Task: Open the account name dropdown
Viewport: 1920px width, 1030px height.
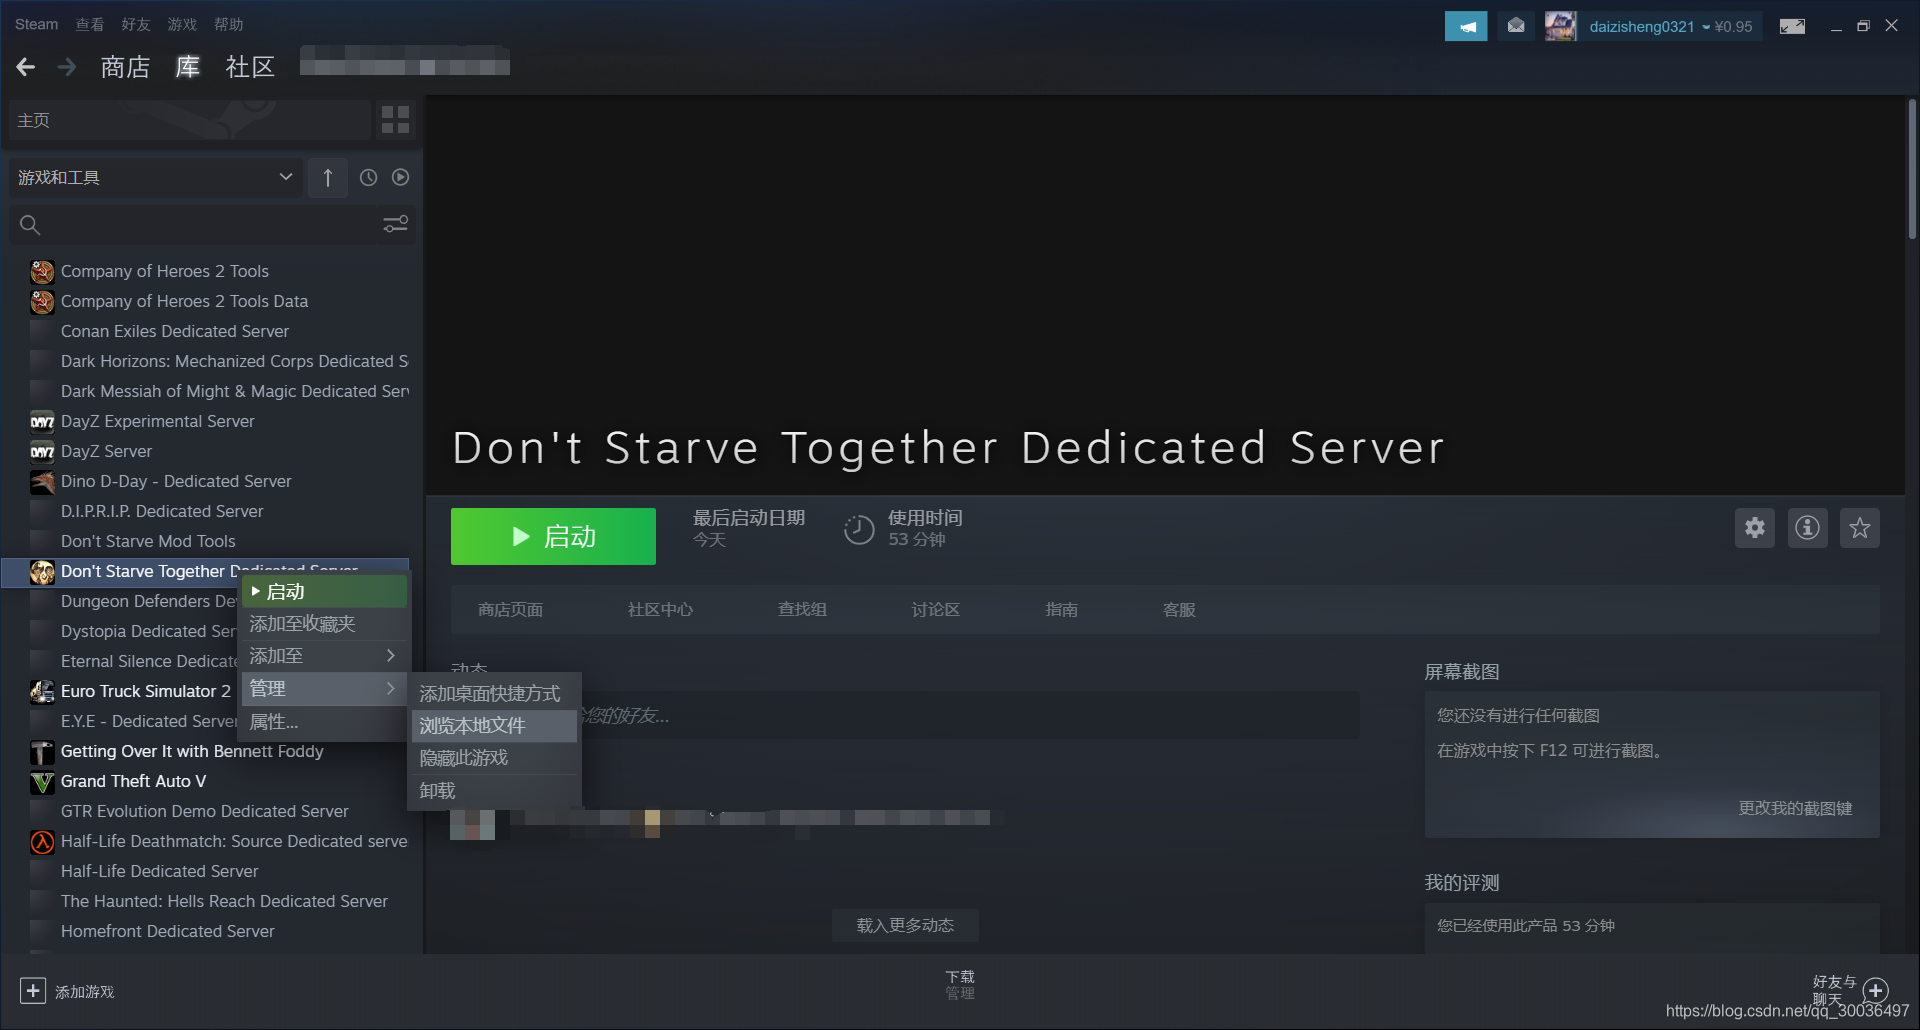Action: point(1650,27)
